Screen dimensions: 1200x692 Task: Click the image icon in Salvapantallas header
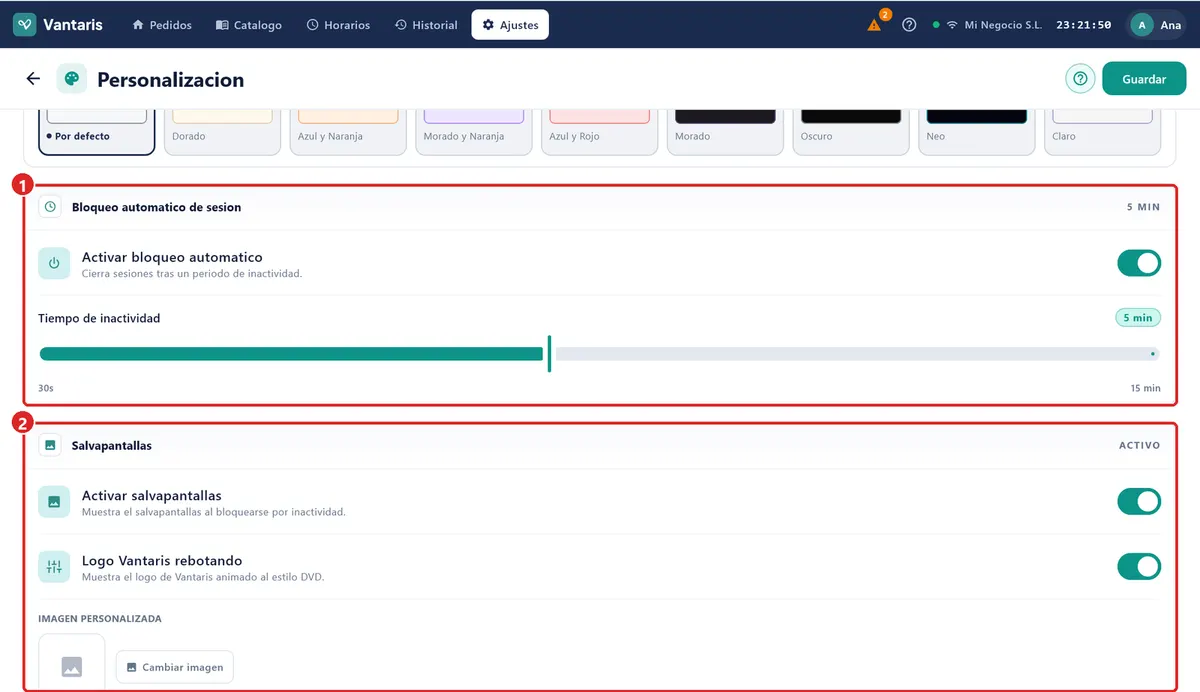point(50,445)
